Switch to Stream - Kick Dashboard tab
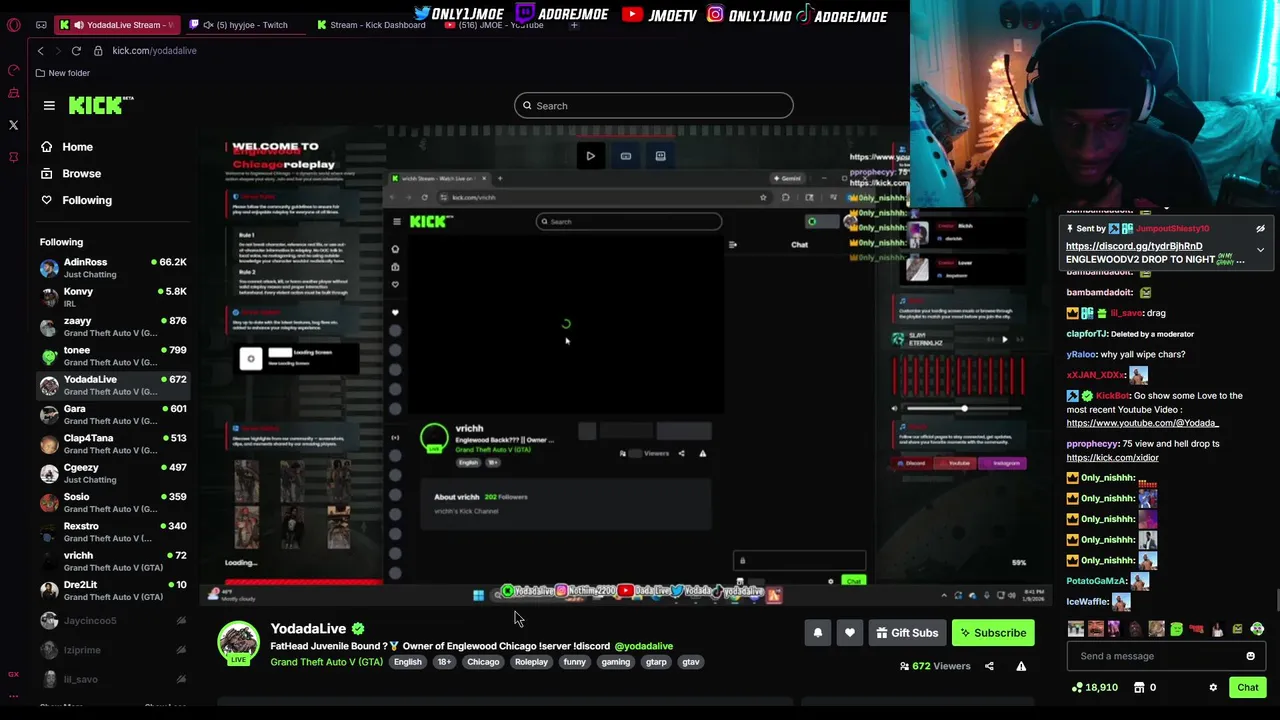Viewport: 1280px width, 720px height. (370, 25)
